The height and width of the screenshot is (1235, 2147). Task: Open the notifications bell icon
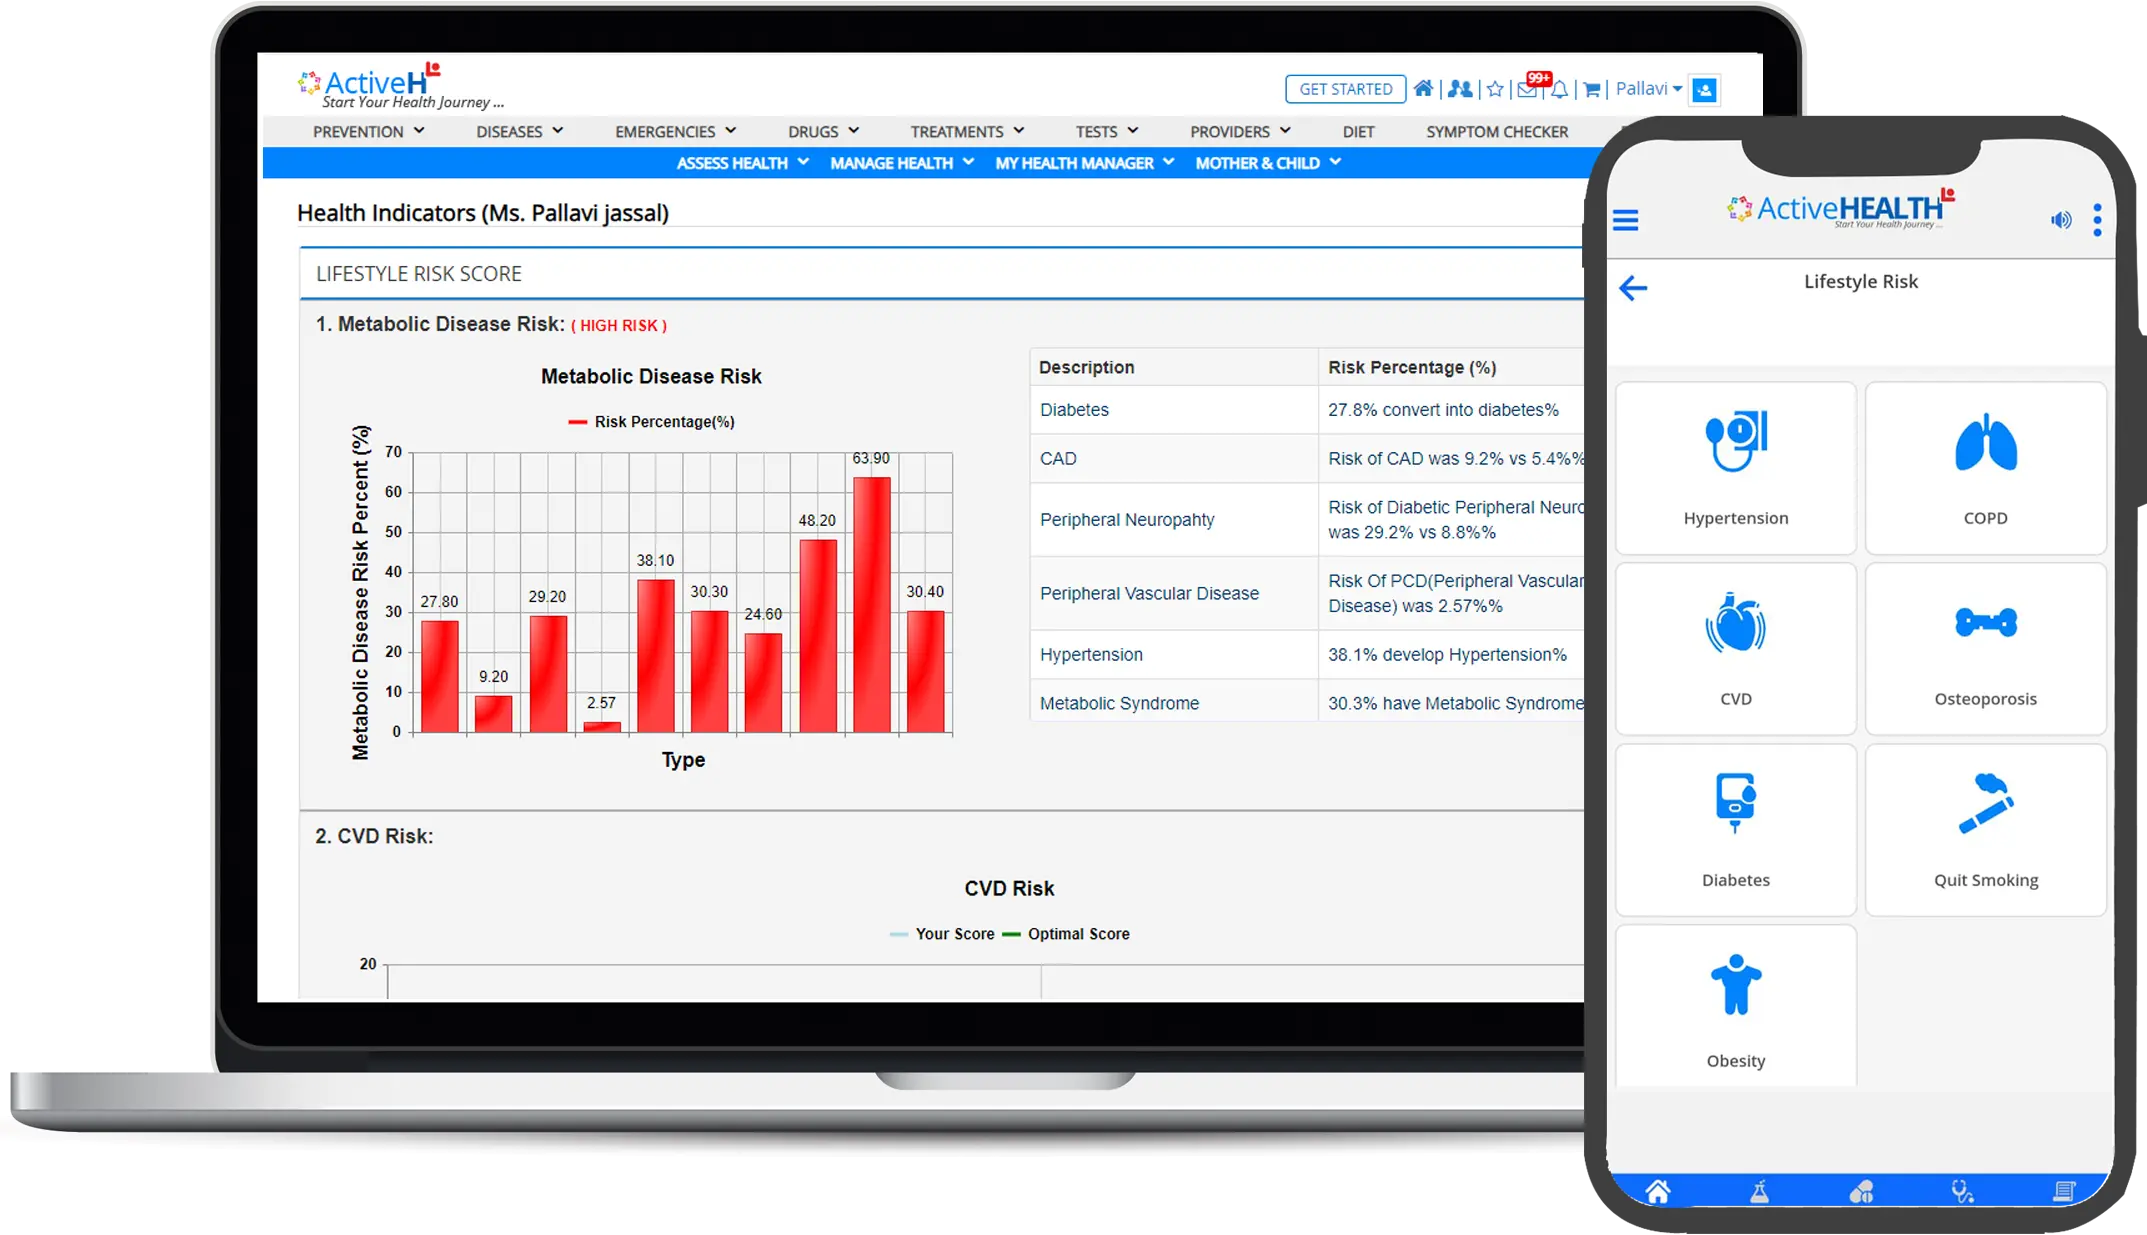click(1560, 90)
